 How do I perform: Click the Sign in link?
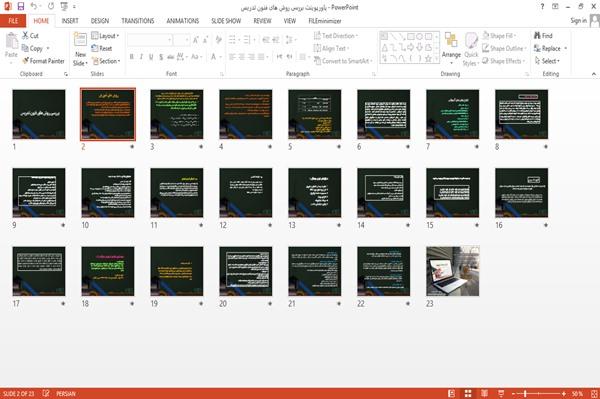tap(578, 21)
